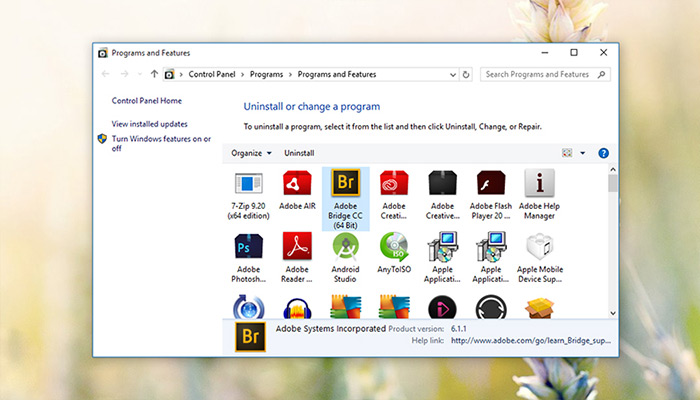The height and width of the screenshot is (400, 700).
Task: Navigate to Control Panel in the breadcrumb
Action: tap(212, 75)
